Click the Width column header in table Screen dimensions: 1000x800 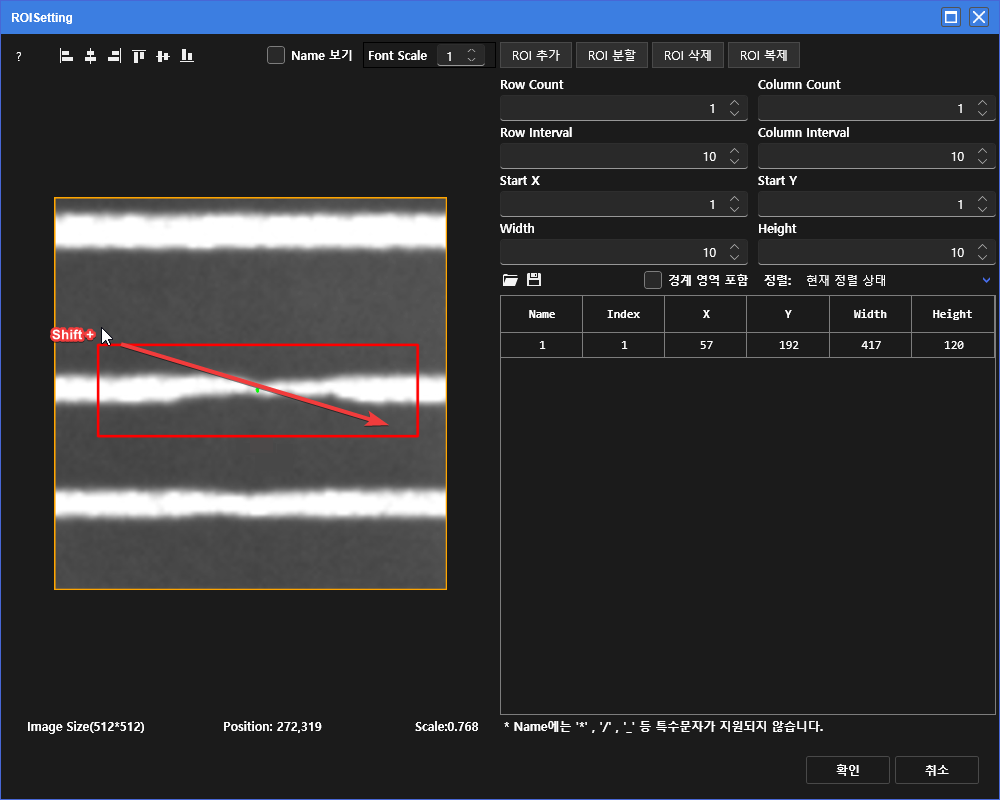coord(870,314)
